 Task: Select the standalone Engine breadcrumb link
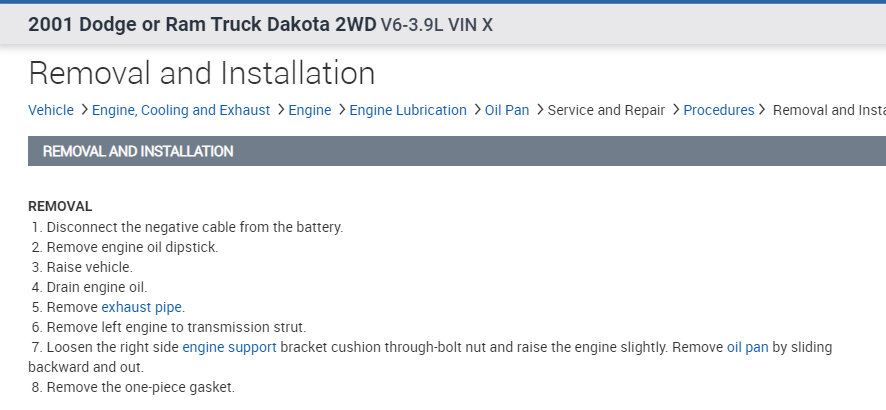(x=310, y=110)
